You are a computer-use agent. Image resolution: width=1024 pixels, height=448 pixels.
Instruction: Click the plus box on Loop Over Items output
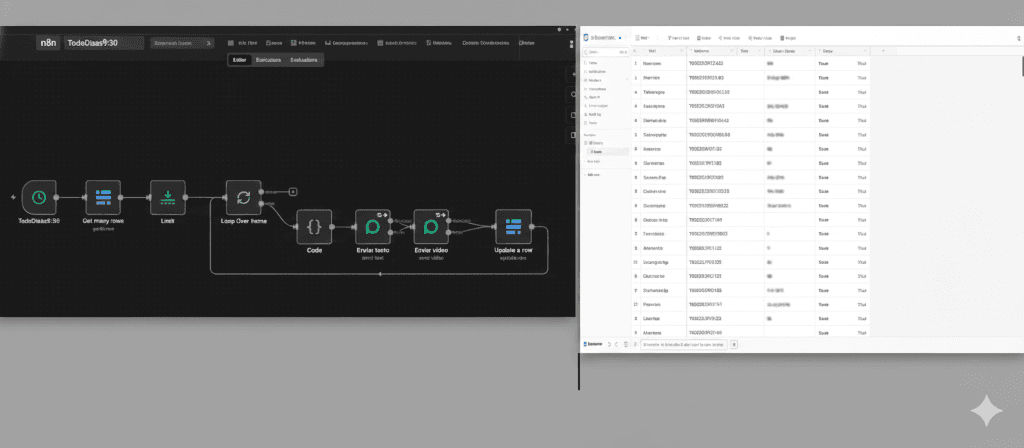click(x=293, y=190)
